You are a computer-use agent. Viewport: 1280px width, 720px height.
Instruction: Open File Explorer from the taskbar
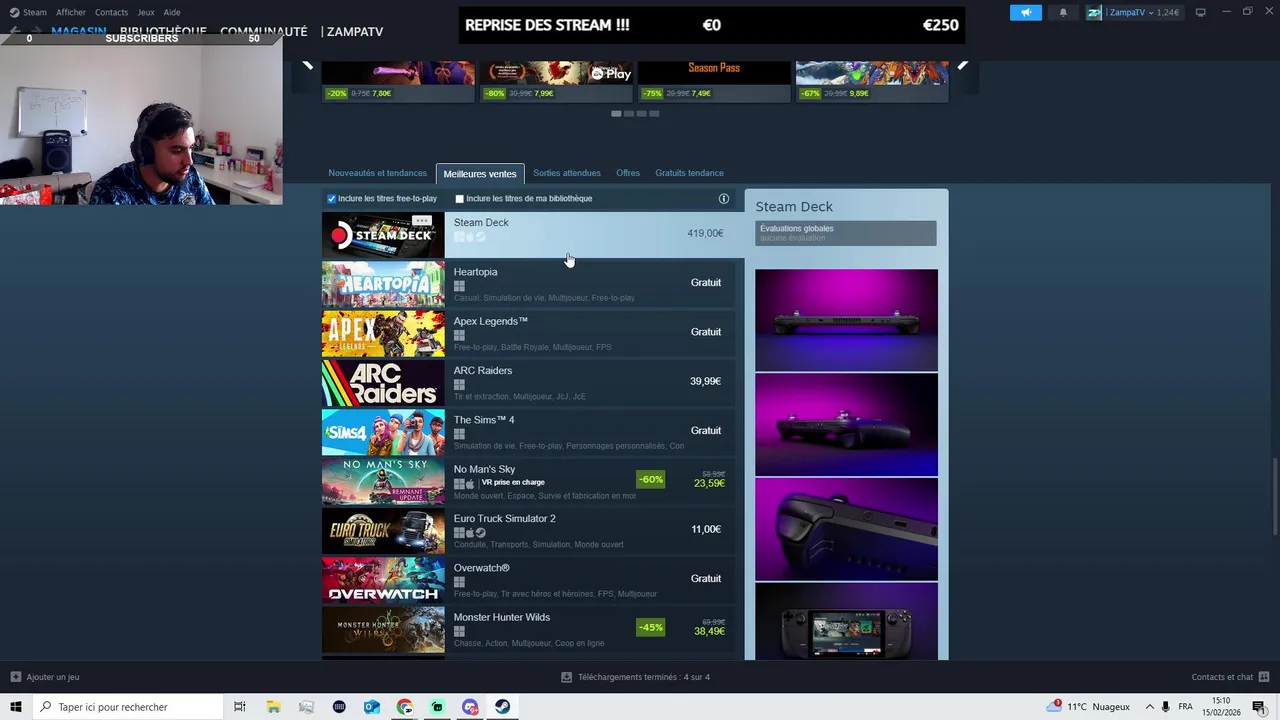(x=273, y=707)
